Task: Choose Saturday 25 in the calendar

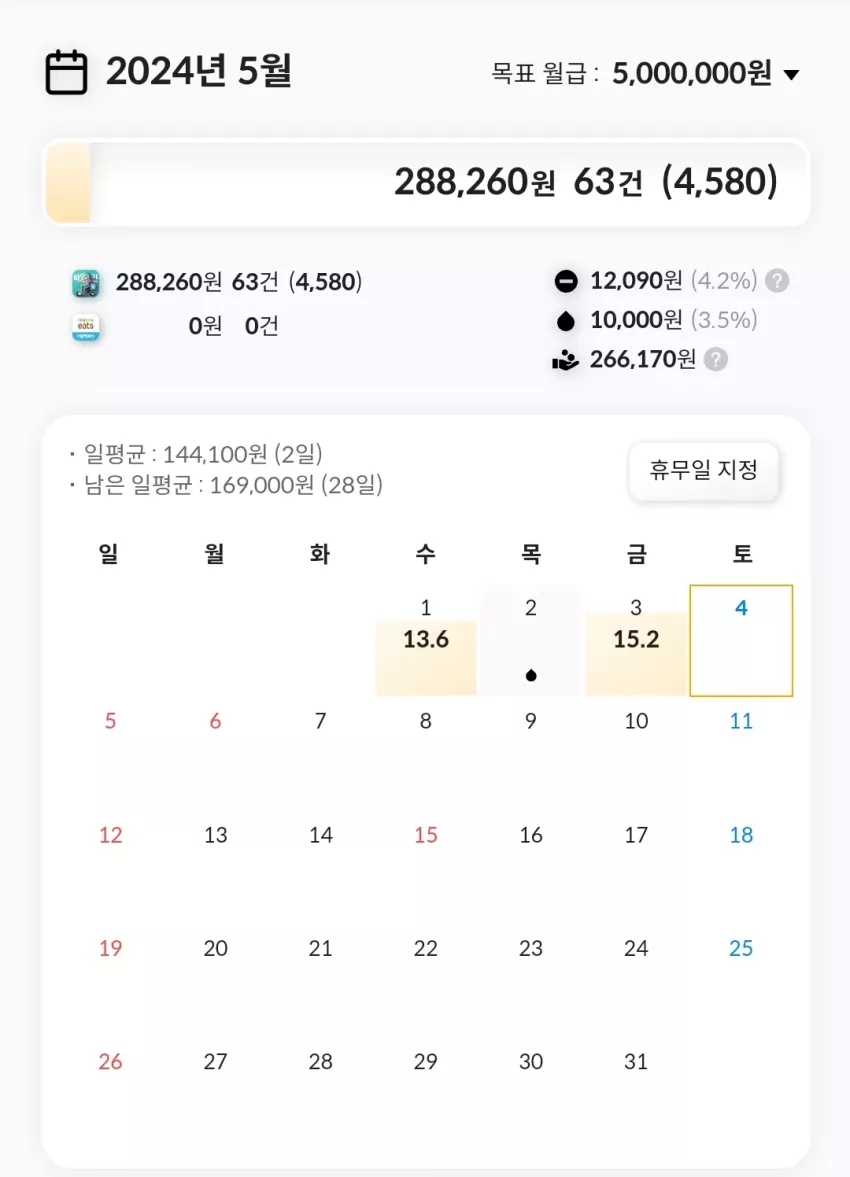Action: [741, 948]
